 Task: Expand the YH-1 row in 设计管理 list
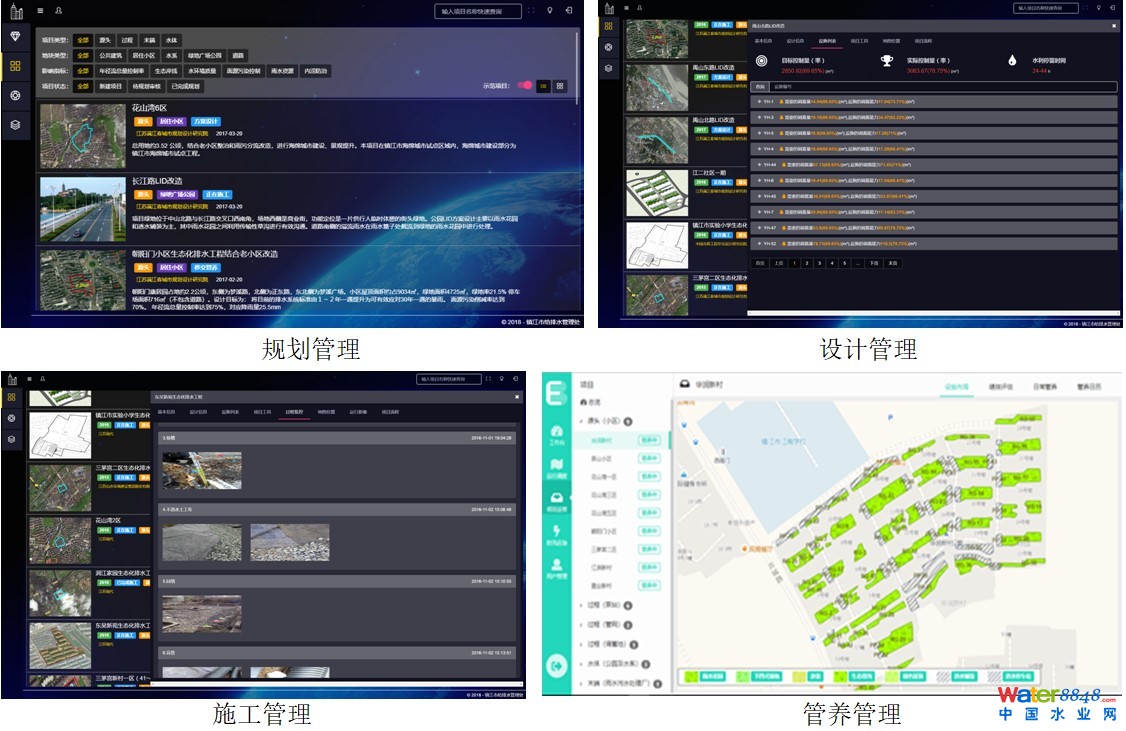pyautogui.click(x=758, y=101)
